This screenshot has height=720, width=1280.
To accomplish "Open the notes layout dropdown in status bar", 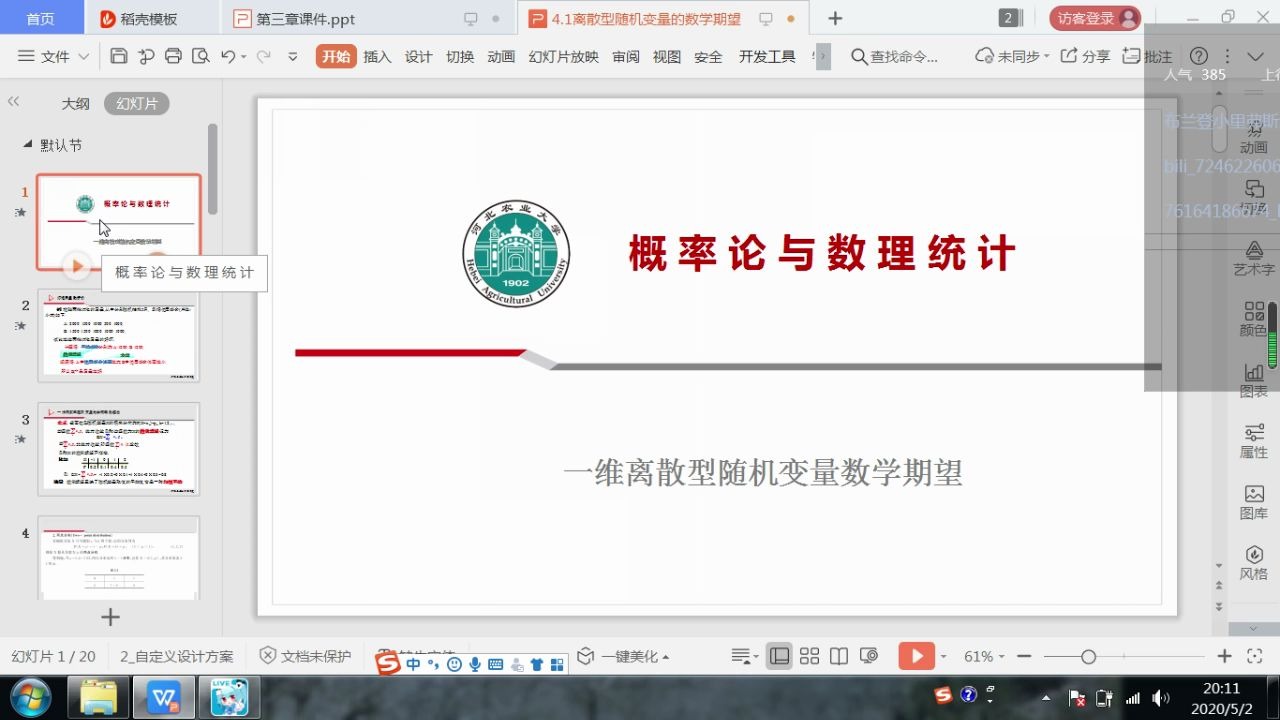I will 744,656.
